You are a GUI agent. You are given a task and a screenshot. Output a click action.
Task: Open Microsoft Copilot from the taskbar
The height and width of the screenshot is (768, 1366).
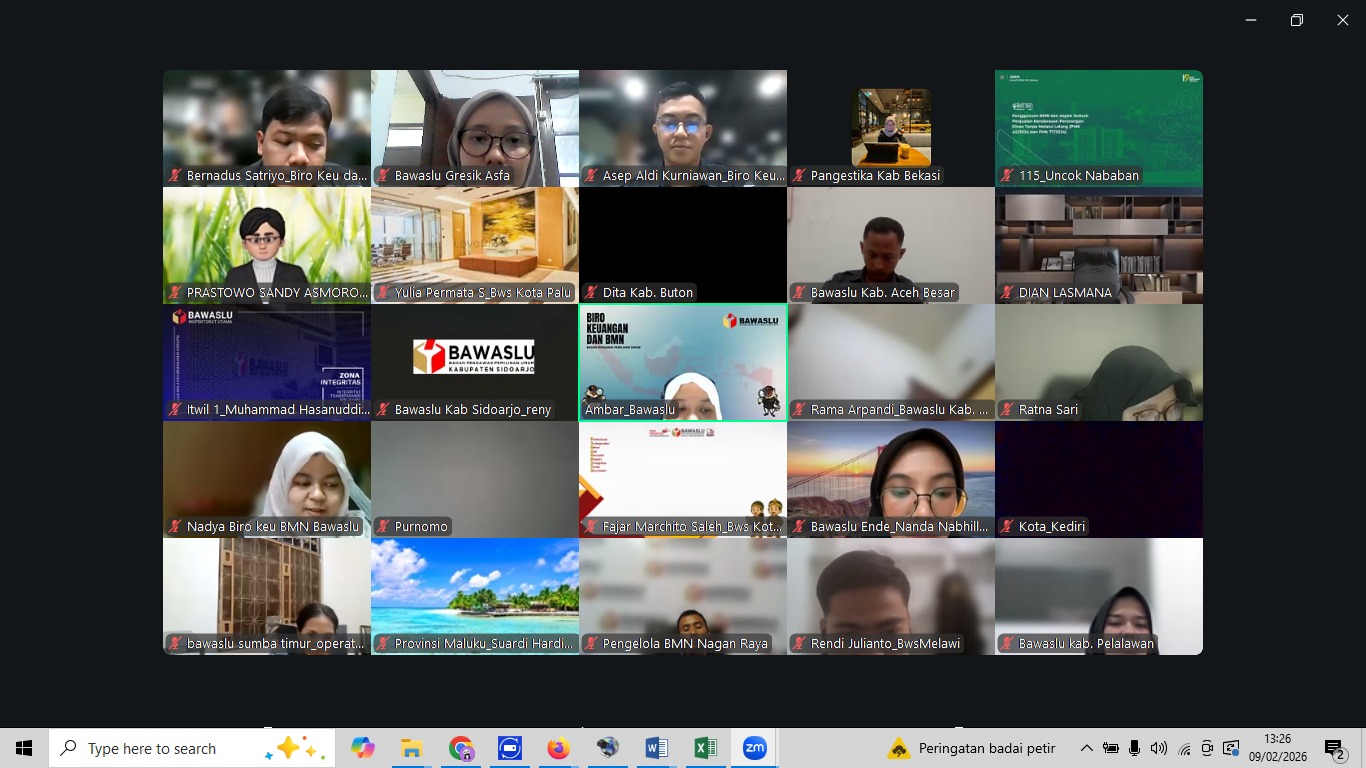pos(363,748)
